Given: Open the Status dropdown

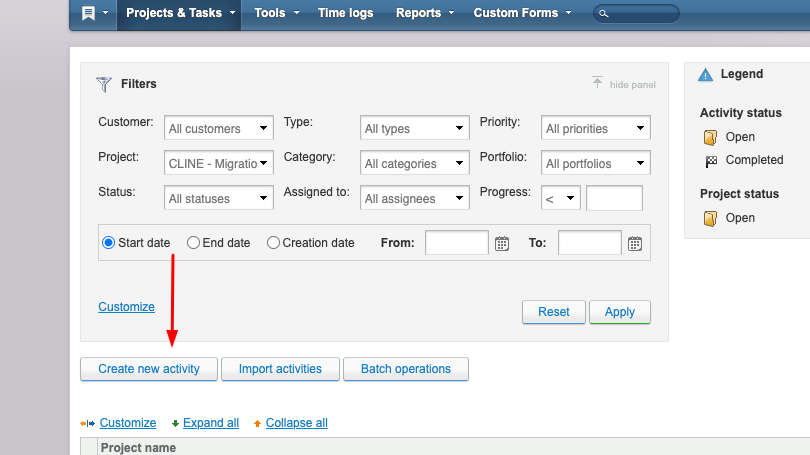Looking at the screenshot, I should [219, 198].
